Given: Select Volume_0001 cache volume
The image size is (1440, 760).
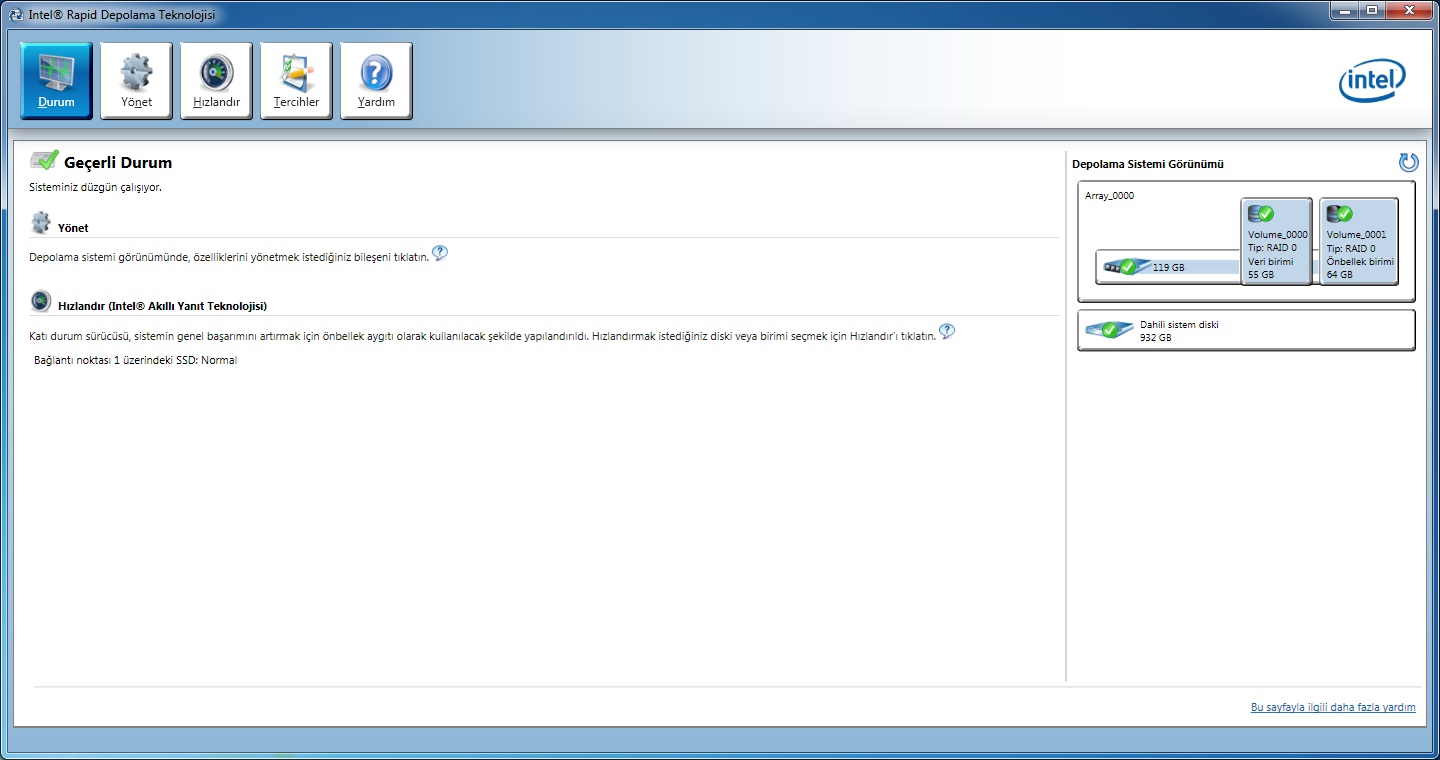Looking at the screenshot, I should pos(1359,241).
